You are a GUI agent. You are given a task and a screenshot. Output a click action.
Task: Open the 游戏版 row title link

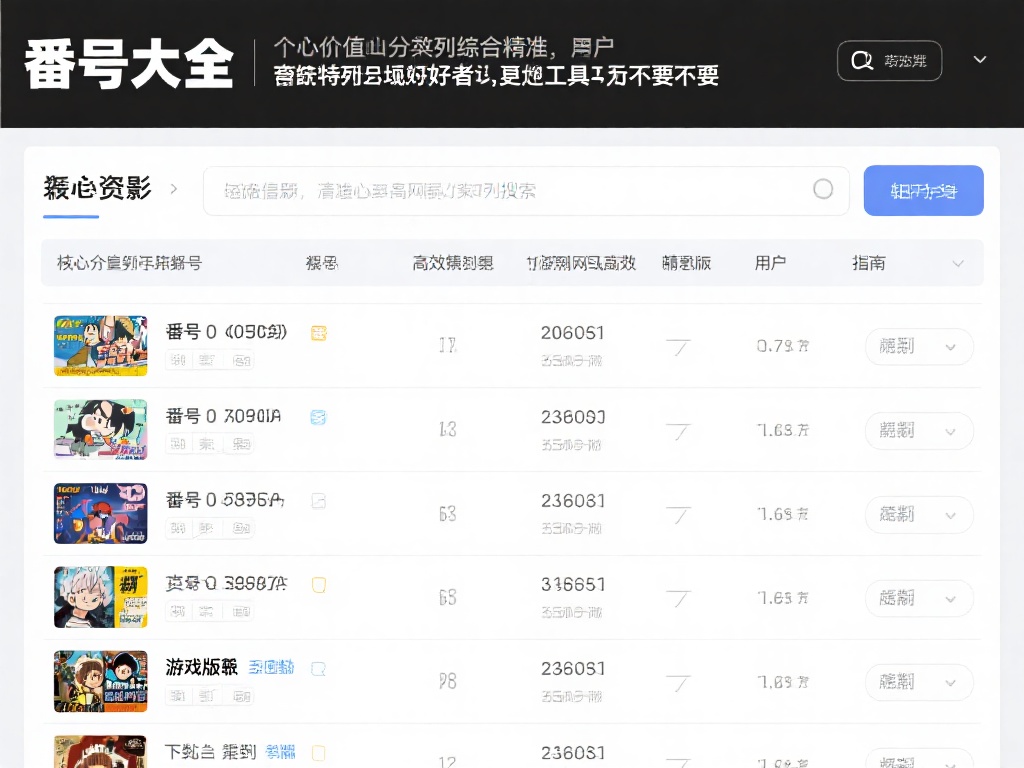click(x=201, y=667)
